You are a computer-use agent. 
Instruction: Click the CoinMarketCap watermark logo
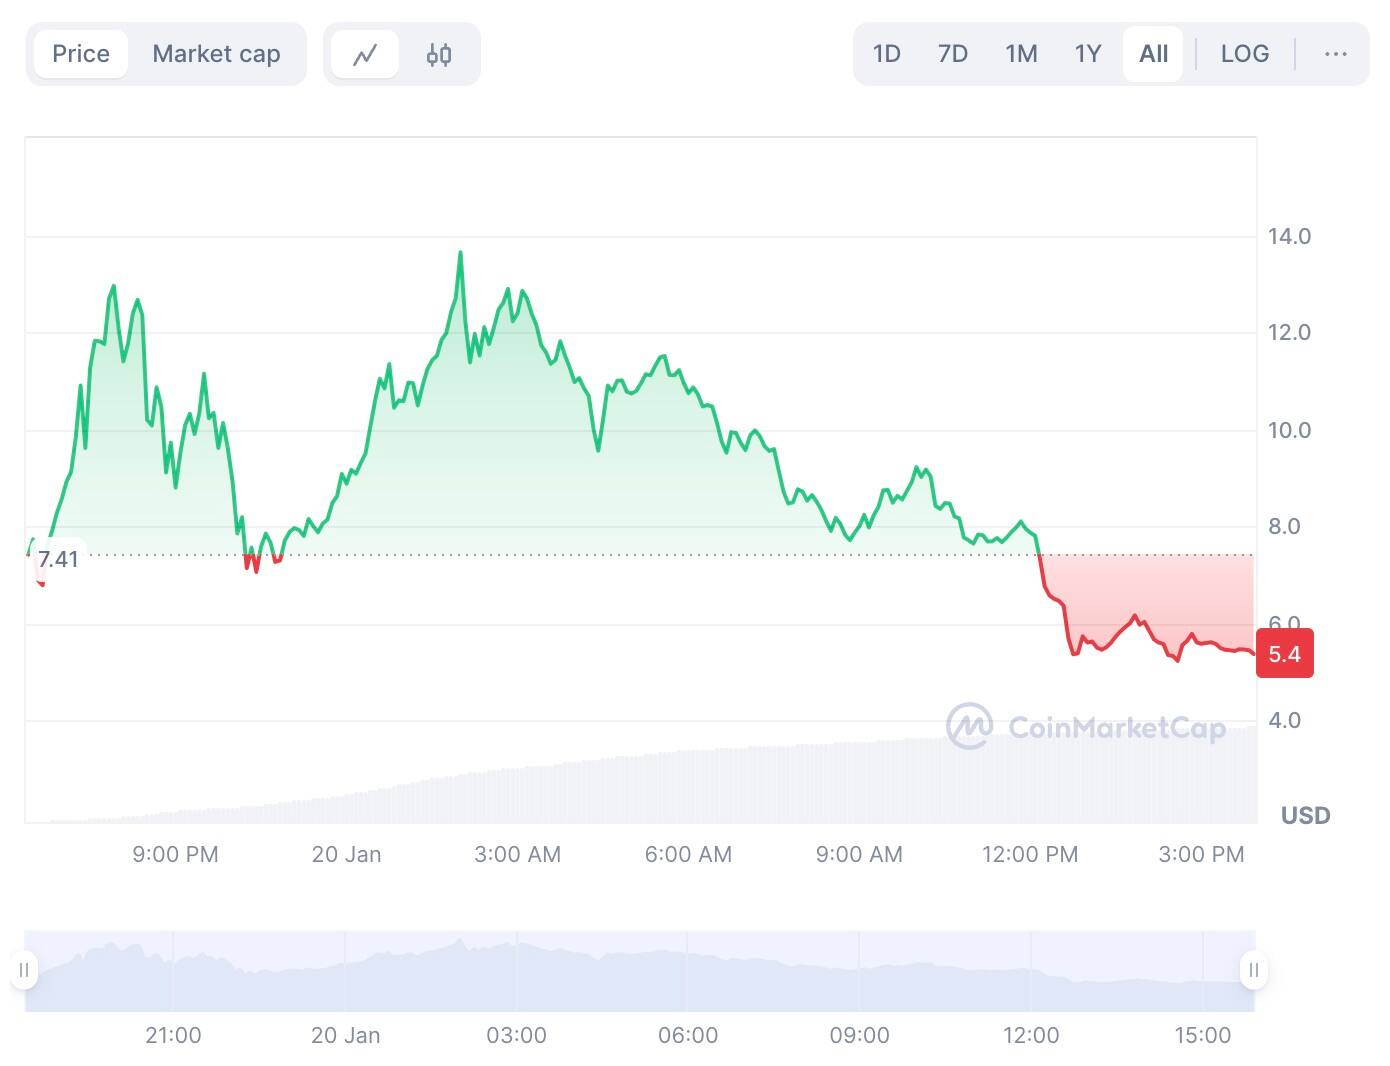tap(1086, 726)
